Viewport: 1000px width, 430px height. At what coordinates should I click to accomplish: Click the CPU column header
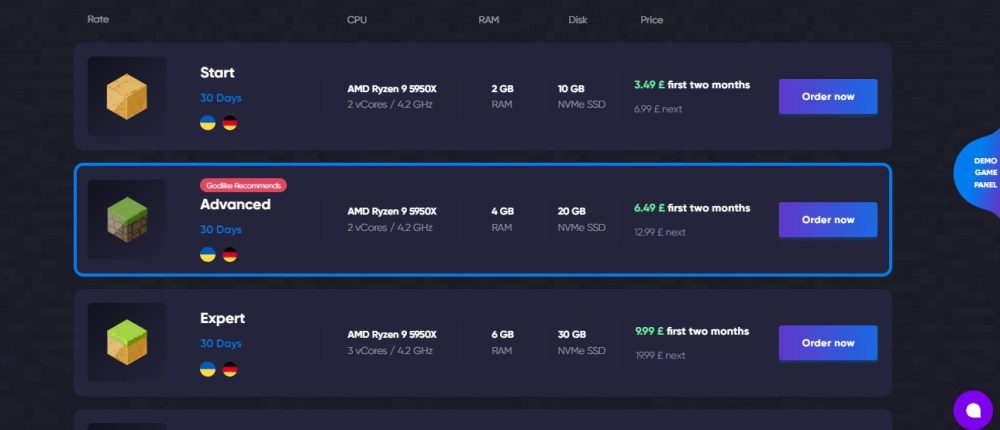(357, 20)
